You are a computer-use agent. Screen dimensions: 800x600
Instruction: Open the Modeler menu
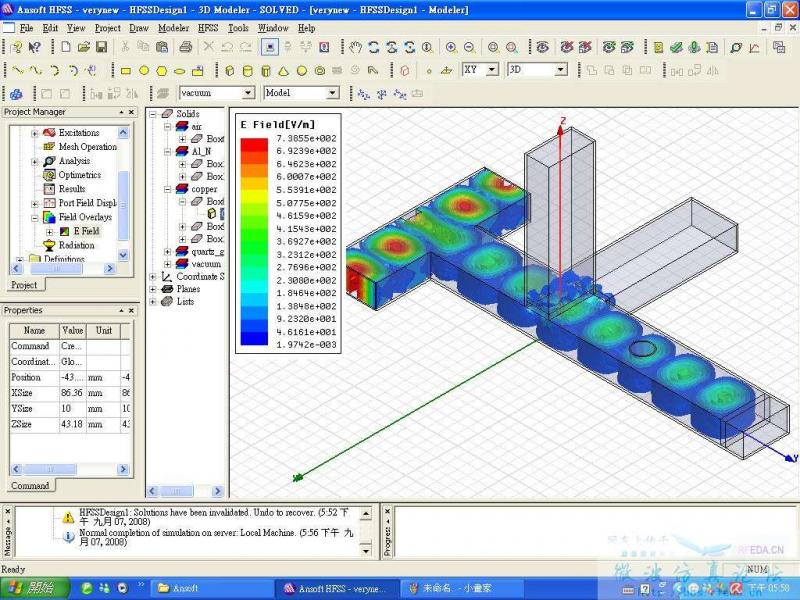(173, 28)
